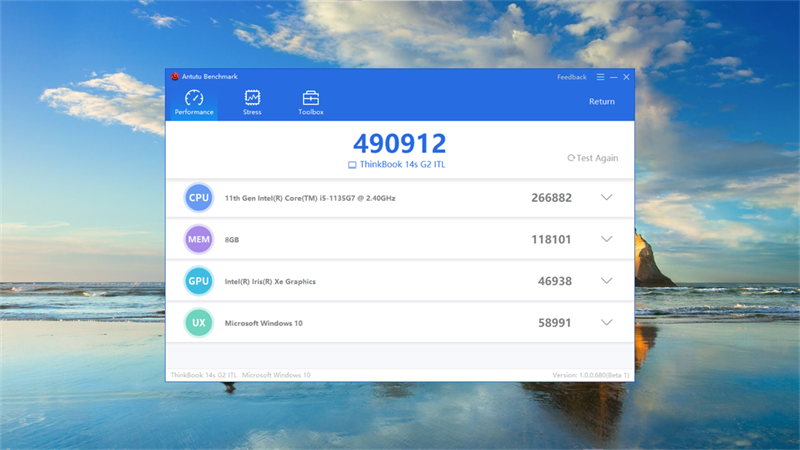The image size is (800, 450).
Task: Expand the UX Windows 10 row chevron
Action: pos(606,323)
